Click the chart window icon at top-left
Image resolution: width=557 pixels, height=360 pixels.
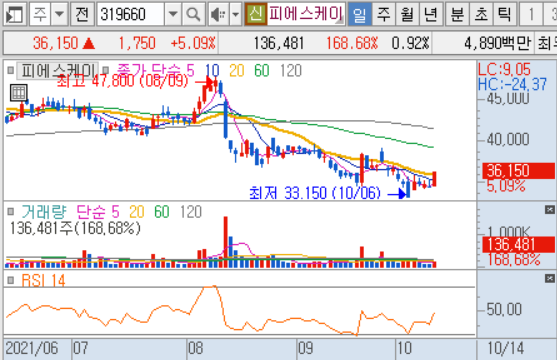pyautogui.click(x=14, y=15)
